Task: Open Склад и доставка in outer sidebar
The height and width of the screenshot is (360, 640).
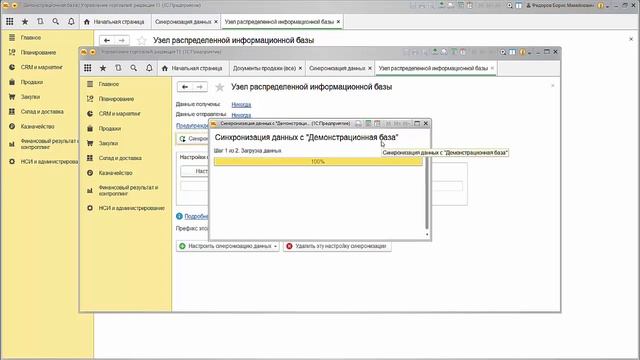Action: pyautogui.click(x=42, y=111)
